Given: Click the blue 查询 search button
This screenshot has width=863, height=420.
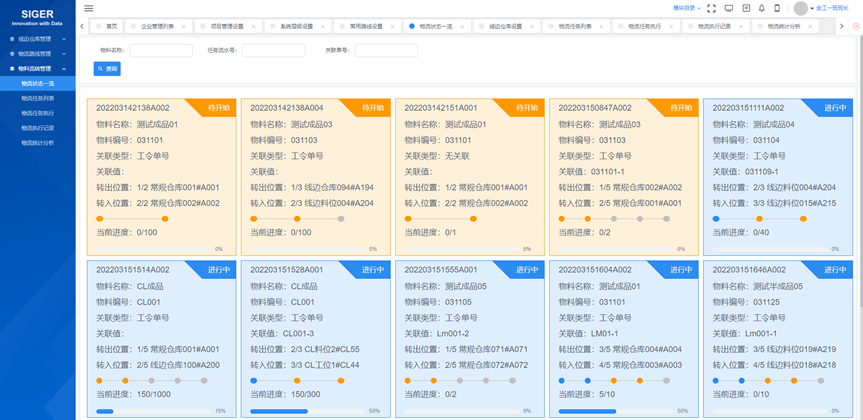Looking at the screenshot, I should 107,69.
